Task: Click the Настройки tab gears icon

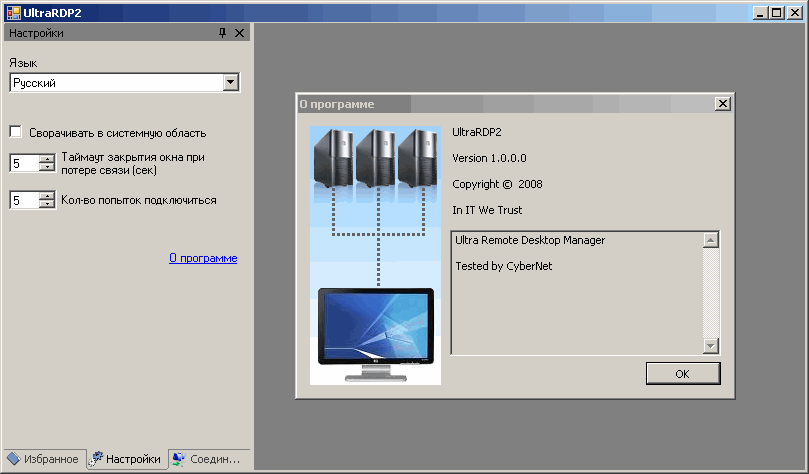Action: (95, 459)
